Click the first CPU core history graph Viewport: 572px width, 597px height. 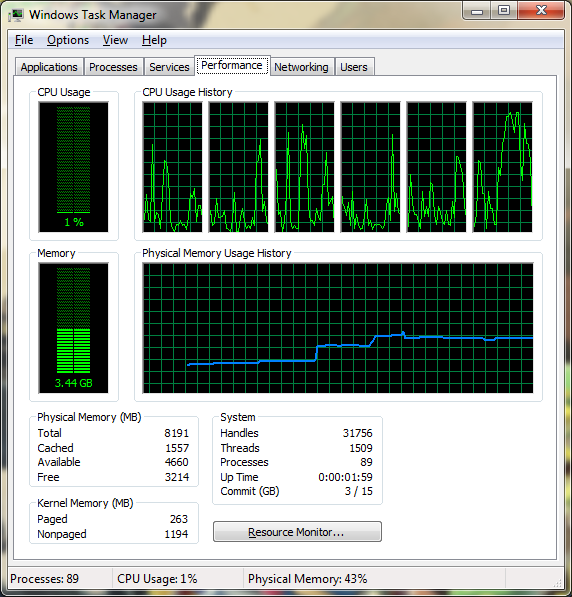pos(173,167)
